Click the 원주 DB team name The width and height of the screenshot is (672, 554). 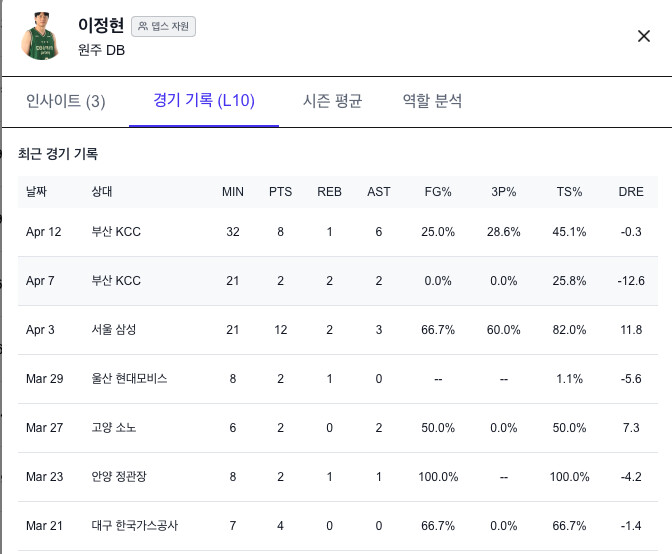point(101,50)
